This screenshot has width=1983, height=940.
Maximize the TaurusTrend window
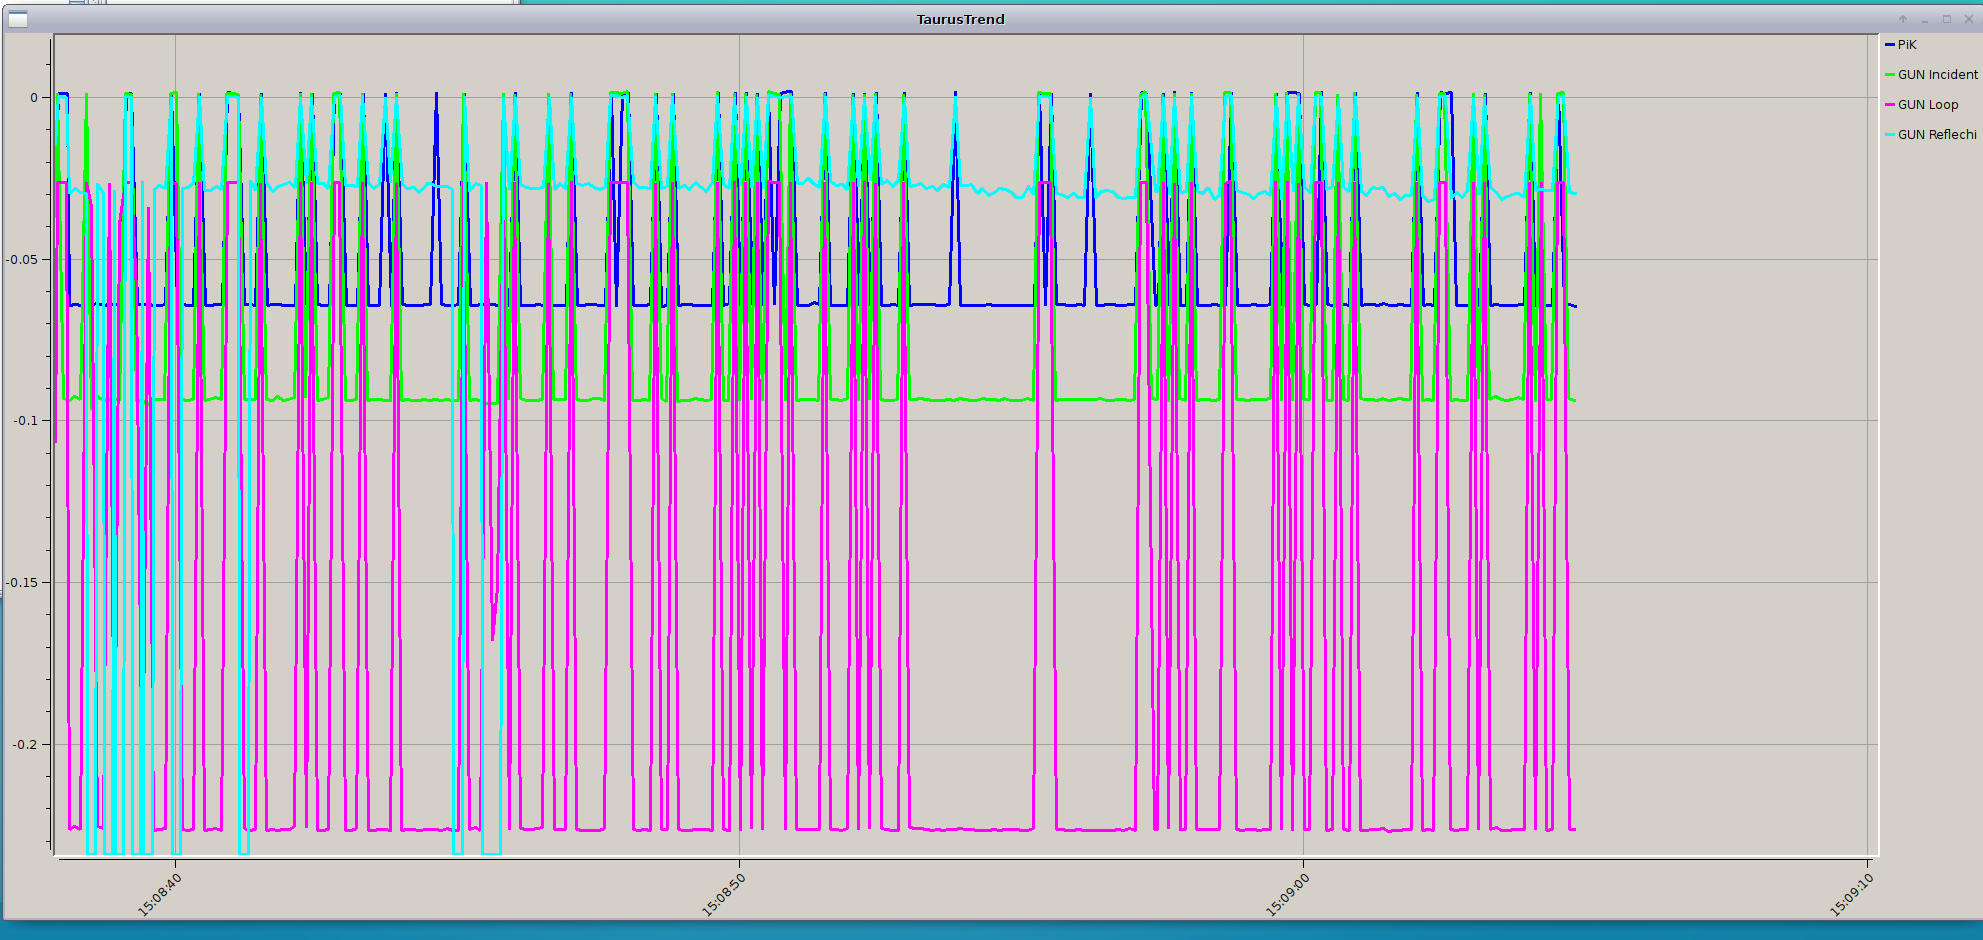coord(1947,19)
